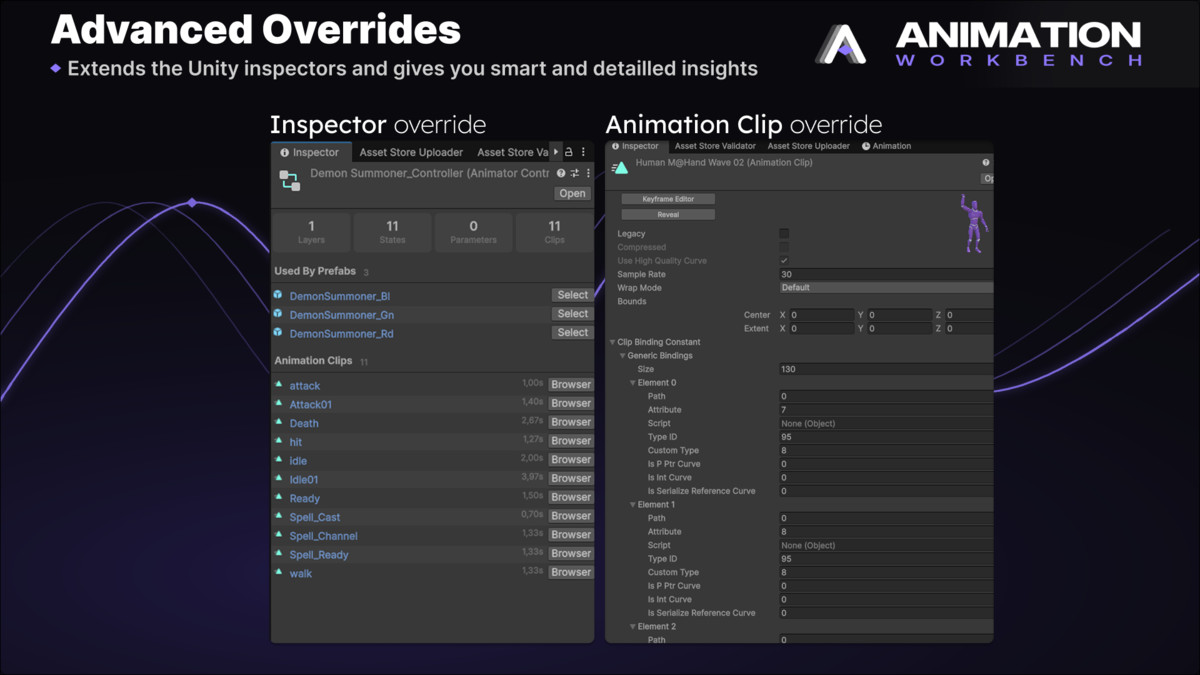Open the controller header three-dot menu
1200x675 pixels.
[588, 174]
